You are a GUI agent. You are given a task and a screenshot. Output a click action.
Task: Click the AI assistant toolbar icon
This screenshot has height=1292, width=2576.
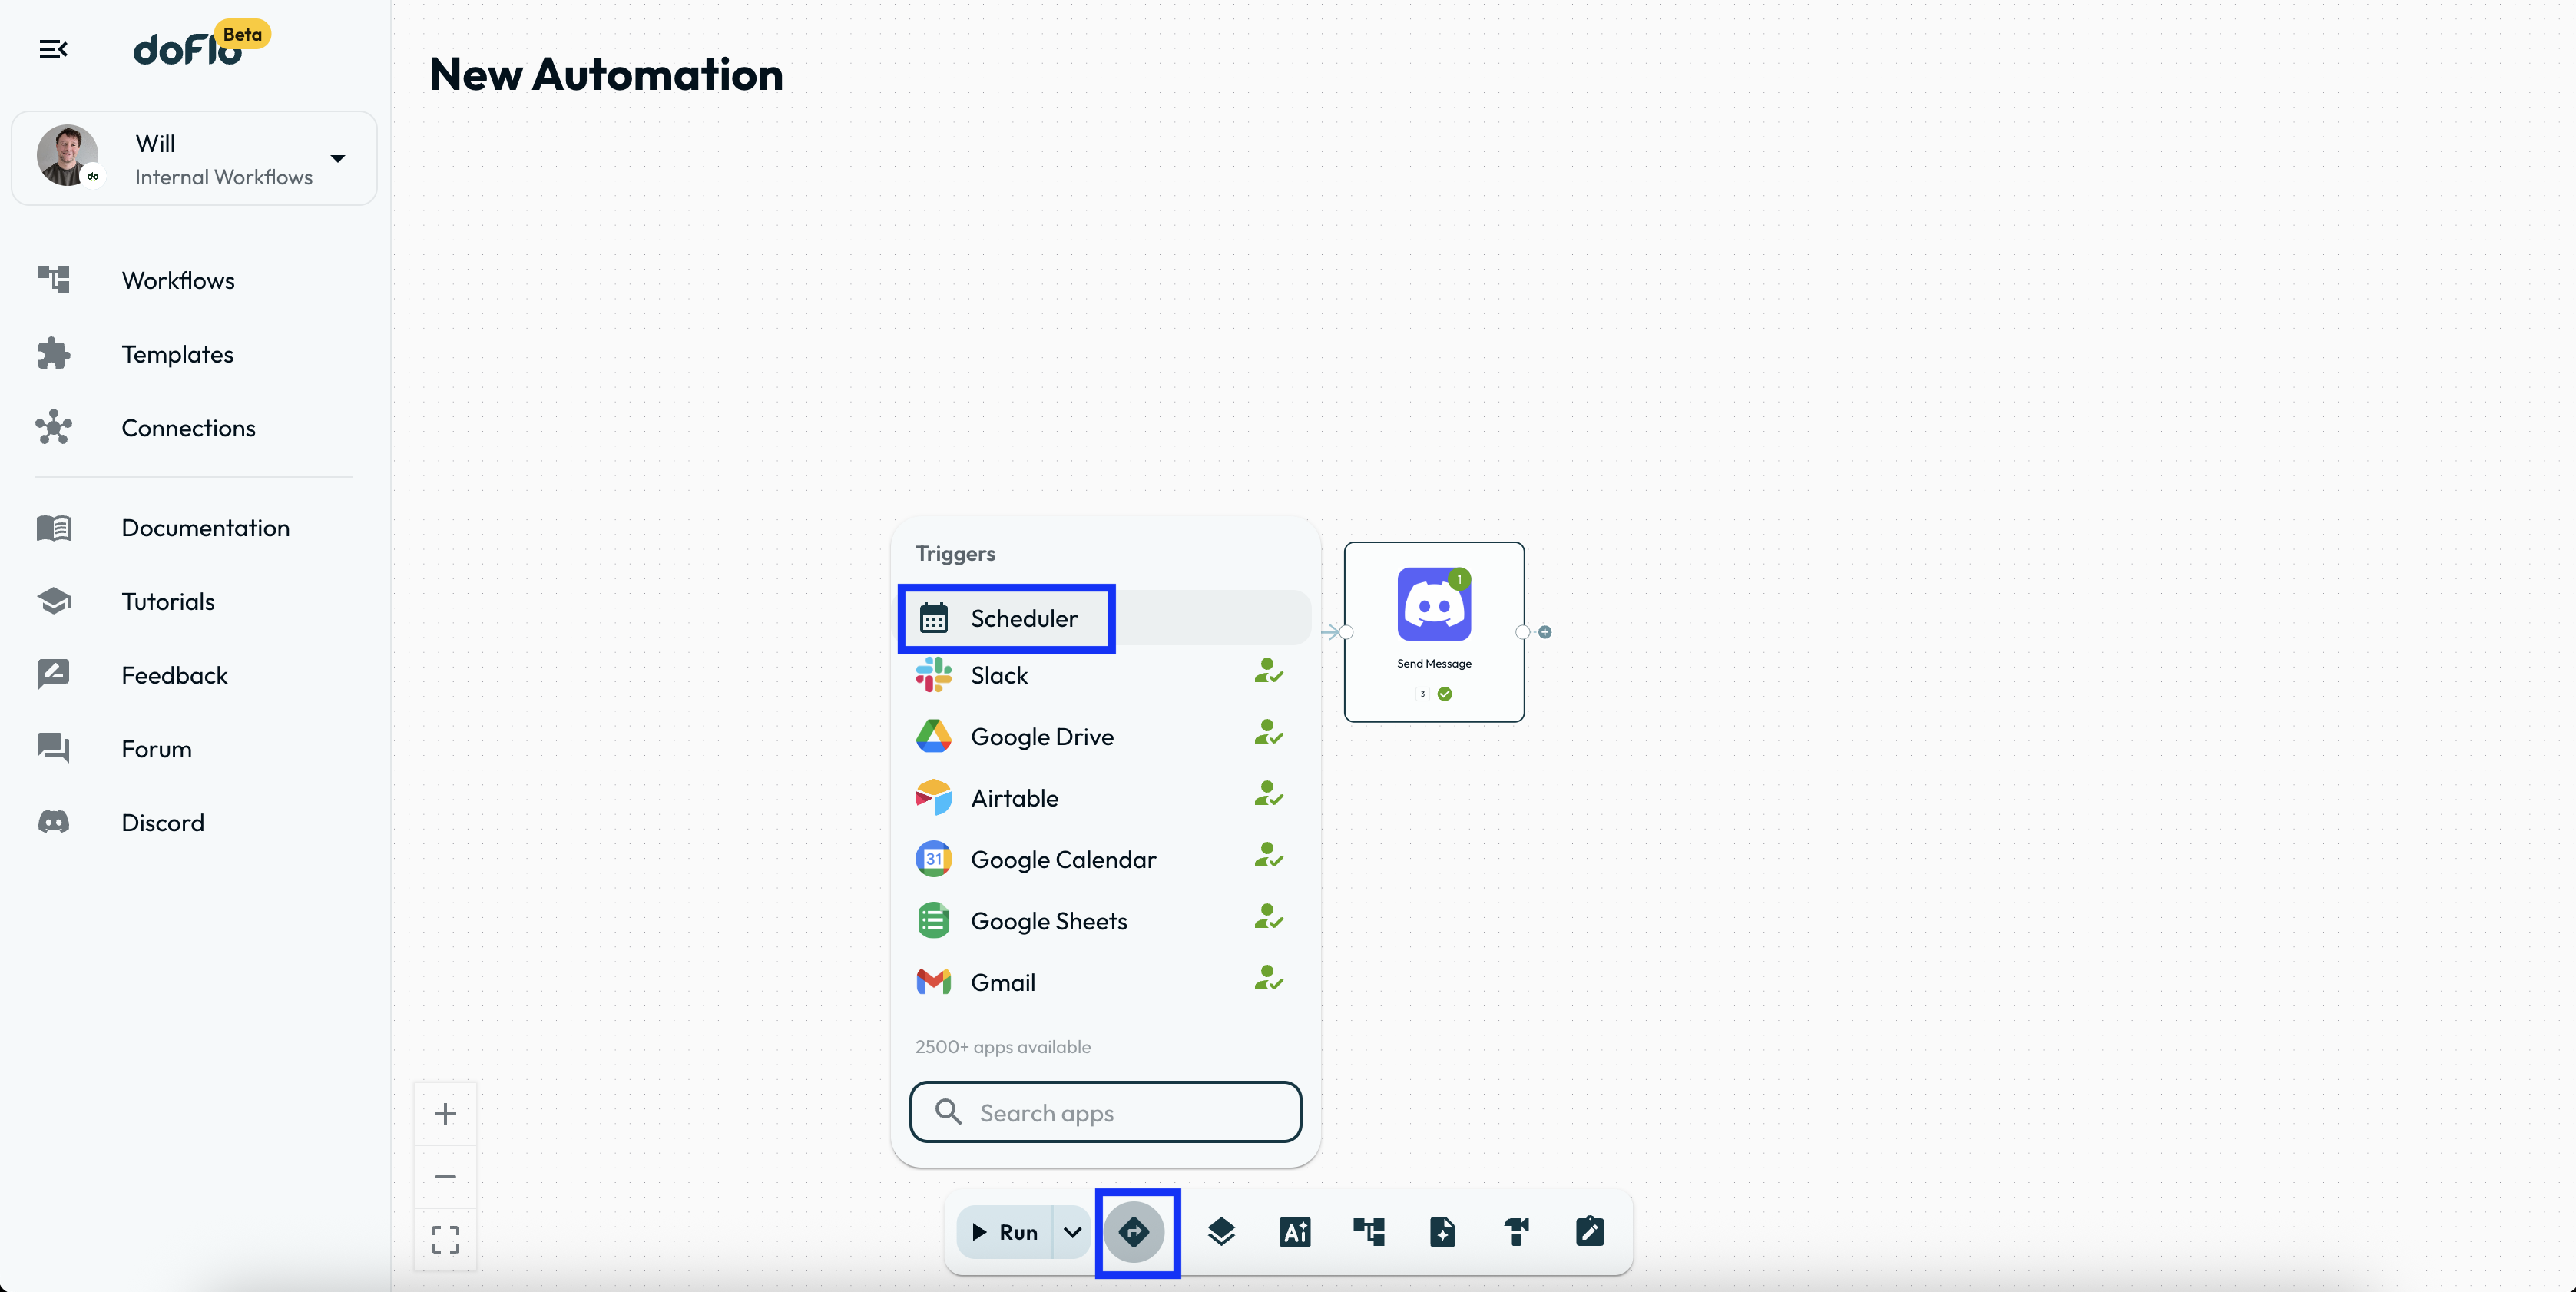[1295, 1232]
